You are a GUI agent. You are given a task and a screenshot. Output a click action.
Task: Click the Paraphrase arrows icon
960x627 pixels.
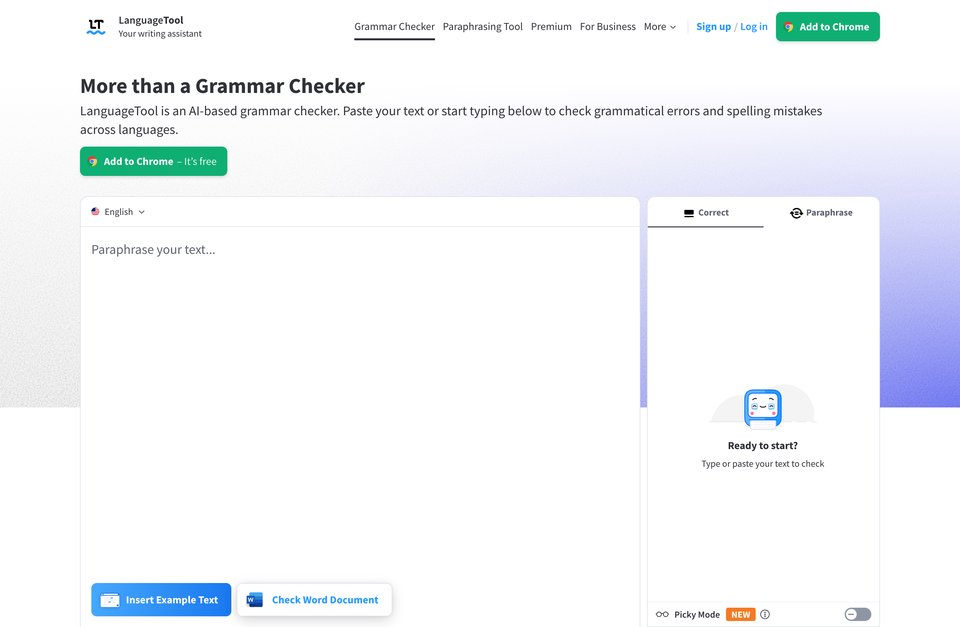pos(796,212)
